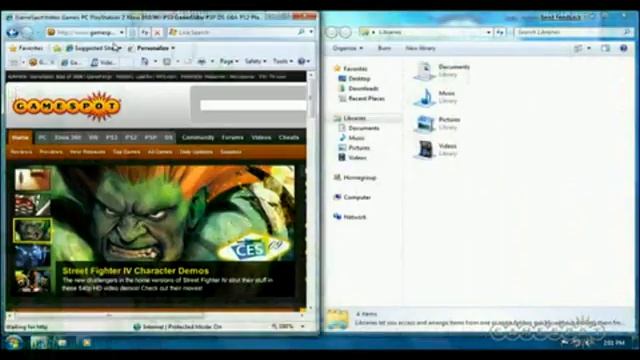The image size is (640, 360).
Task: Click the Send Feedback link
Action: point(560,17)
